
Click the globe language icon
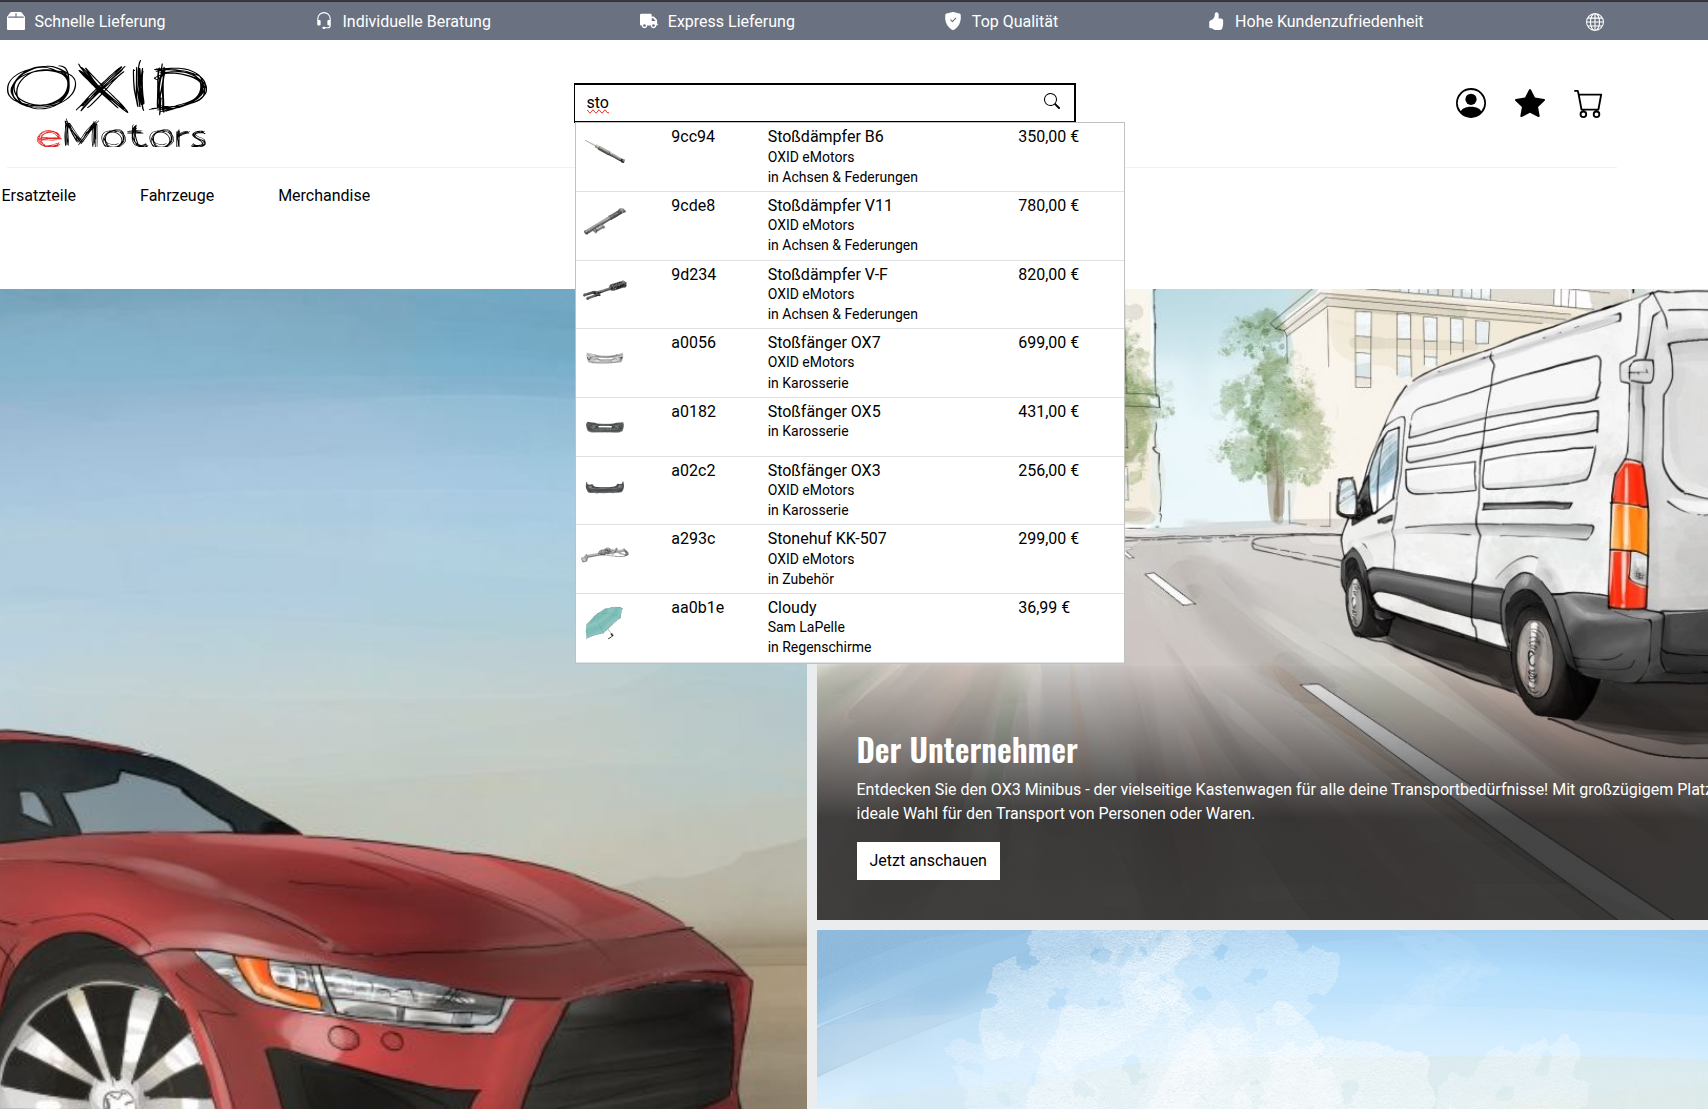pyautogui.click(x=1595, y=22)
